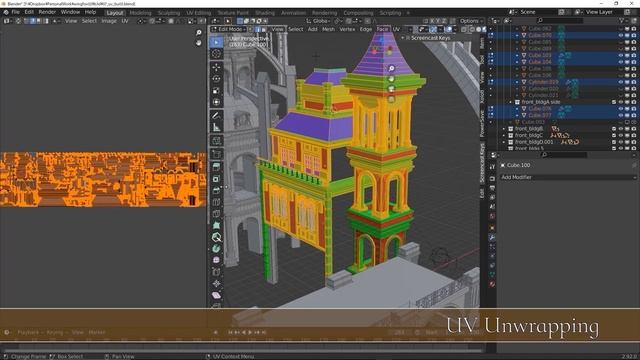Image resolution: width=640 pixels, height=360 pixels.
Task: Hide Cube.076 with its eye icon
Action: tap(621, 109)
